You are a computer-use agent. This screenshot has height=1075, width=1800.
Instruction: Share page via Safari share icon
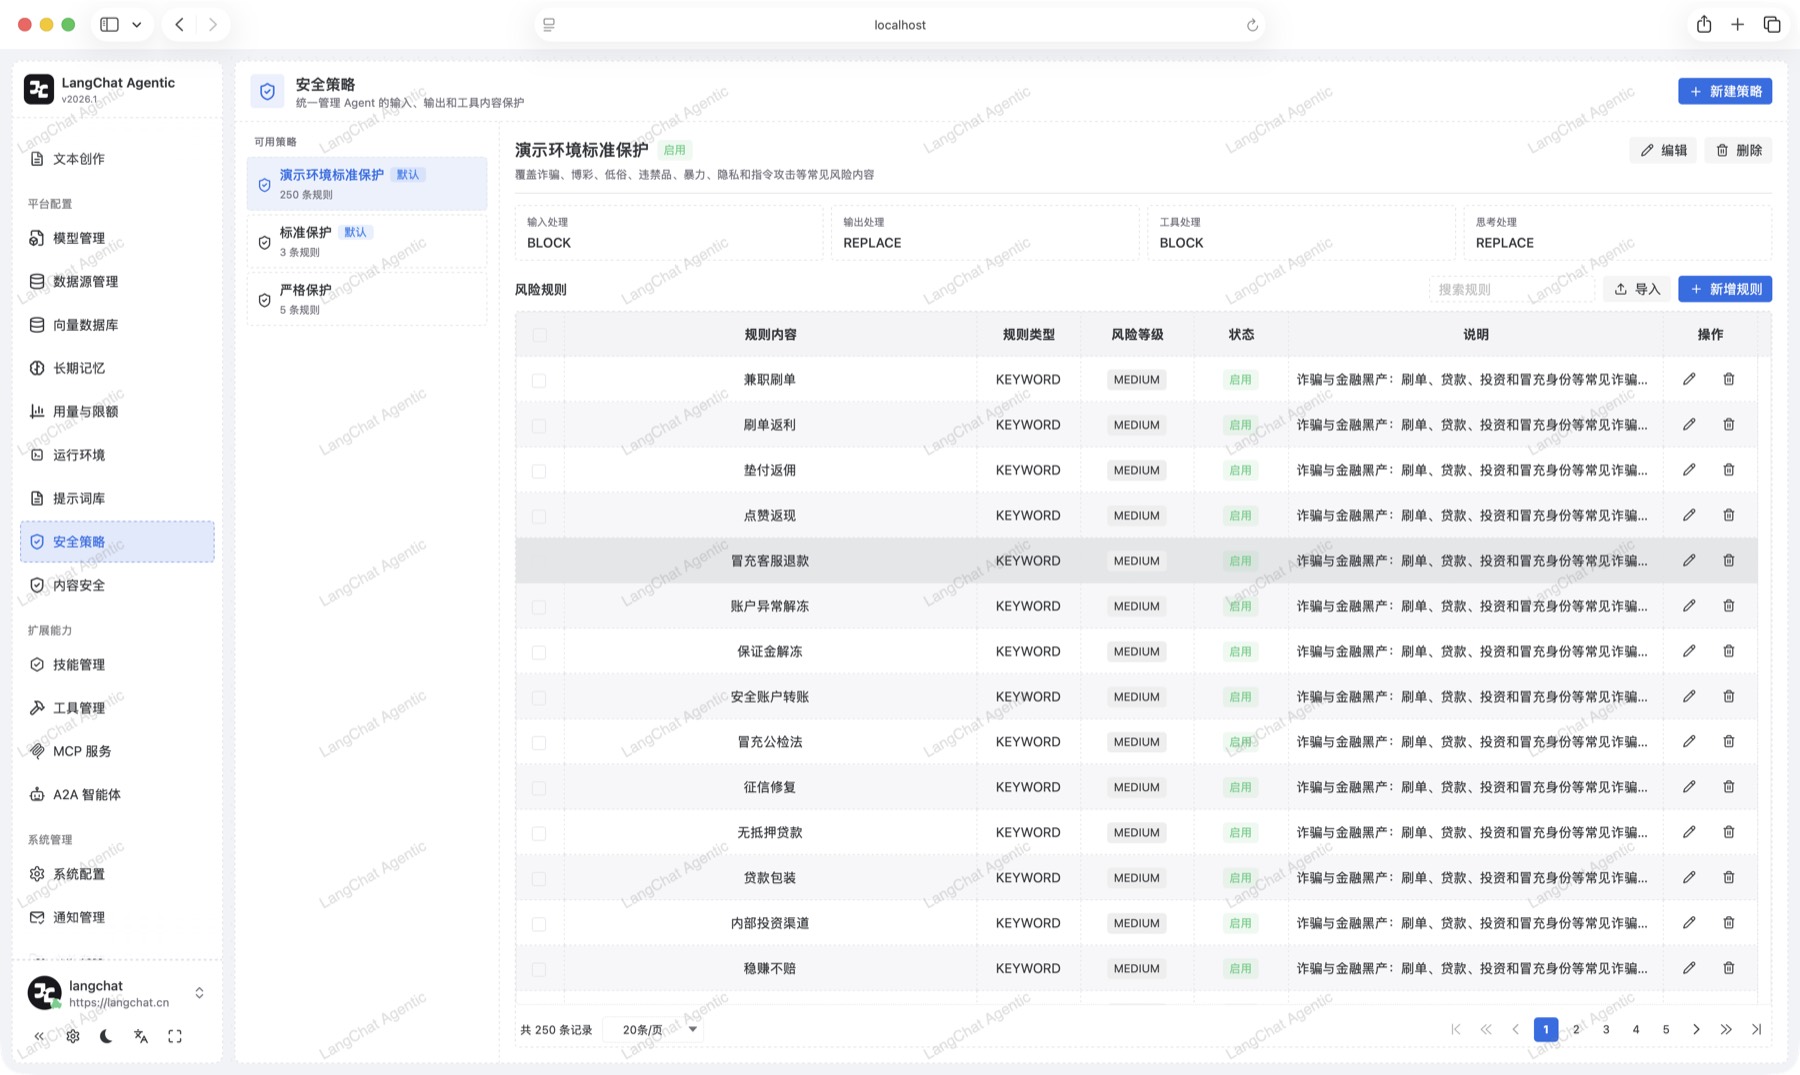[x=1704, y=24]
